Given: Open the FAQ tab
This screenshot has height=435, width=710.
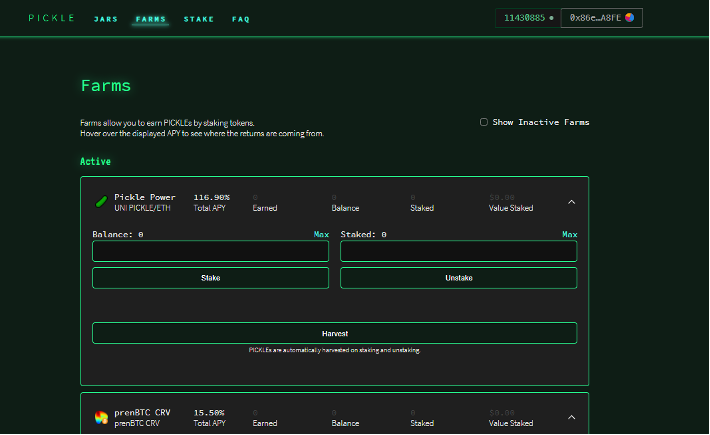Looking at the screenshot, I should [241, 19].
